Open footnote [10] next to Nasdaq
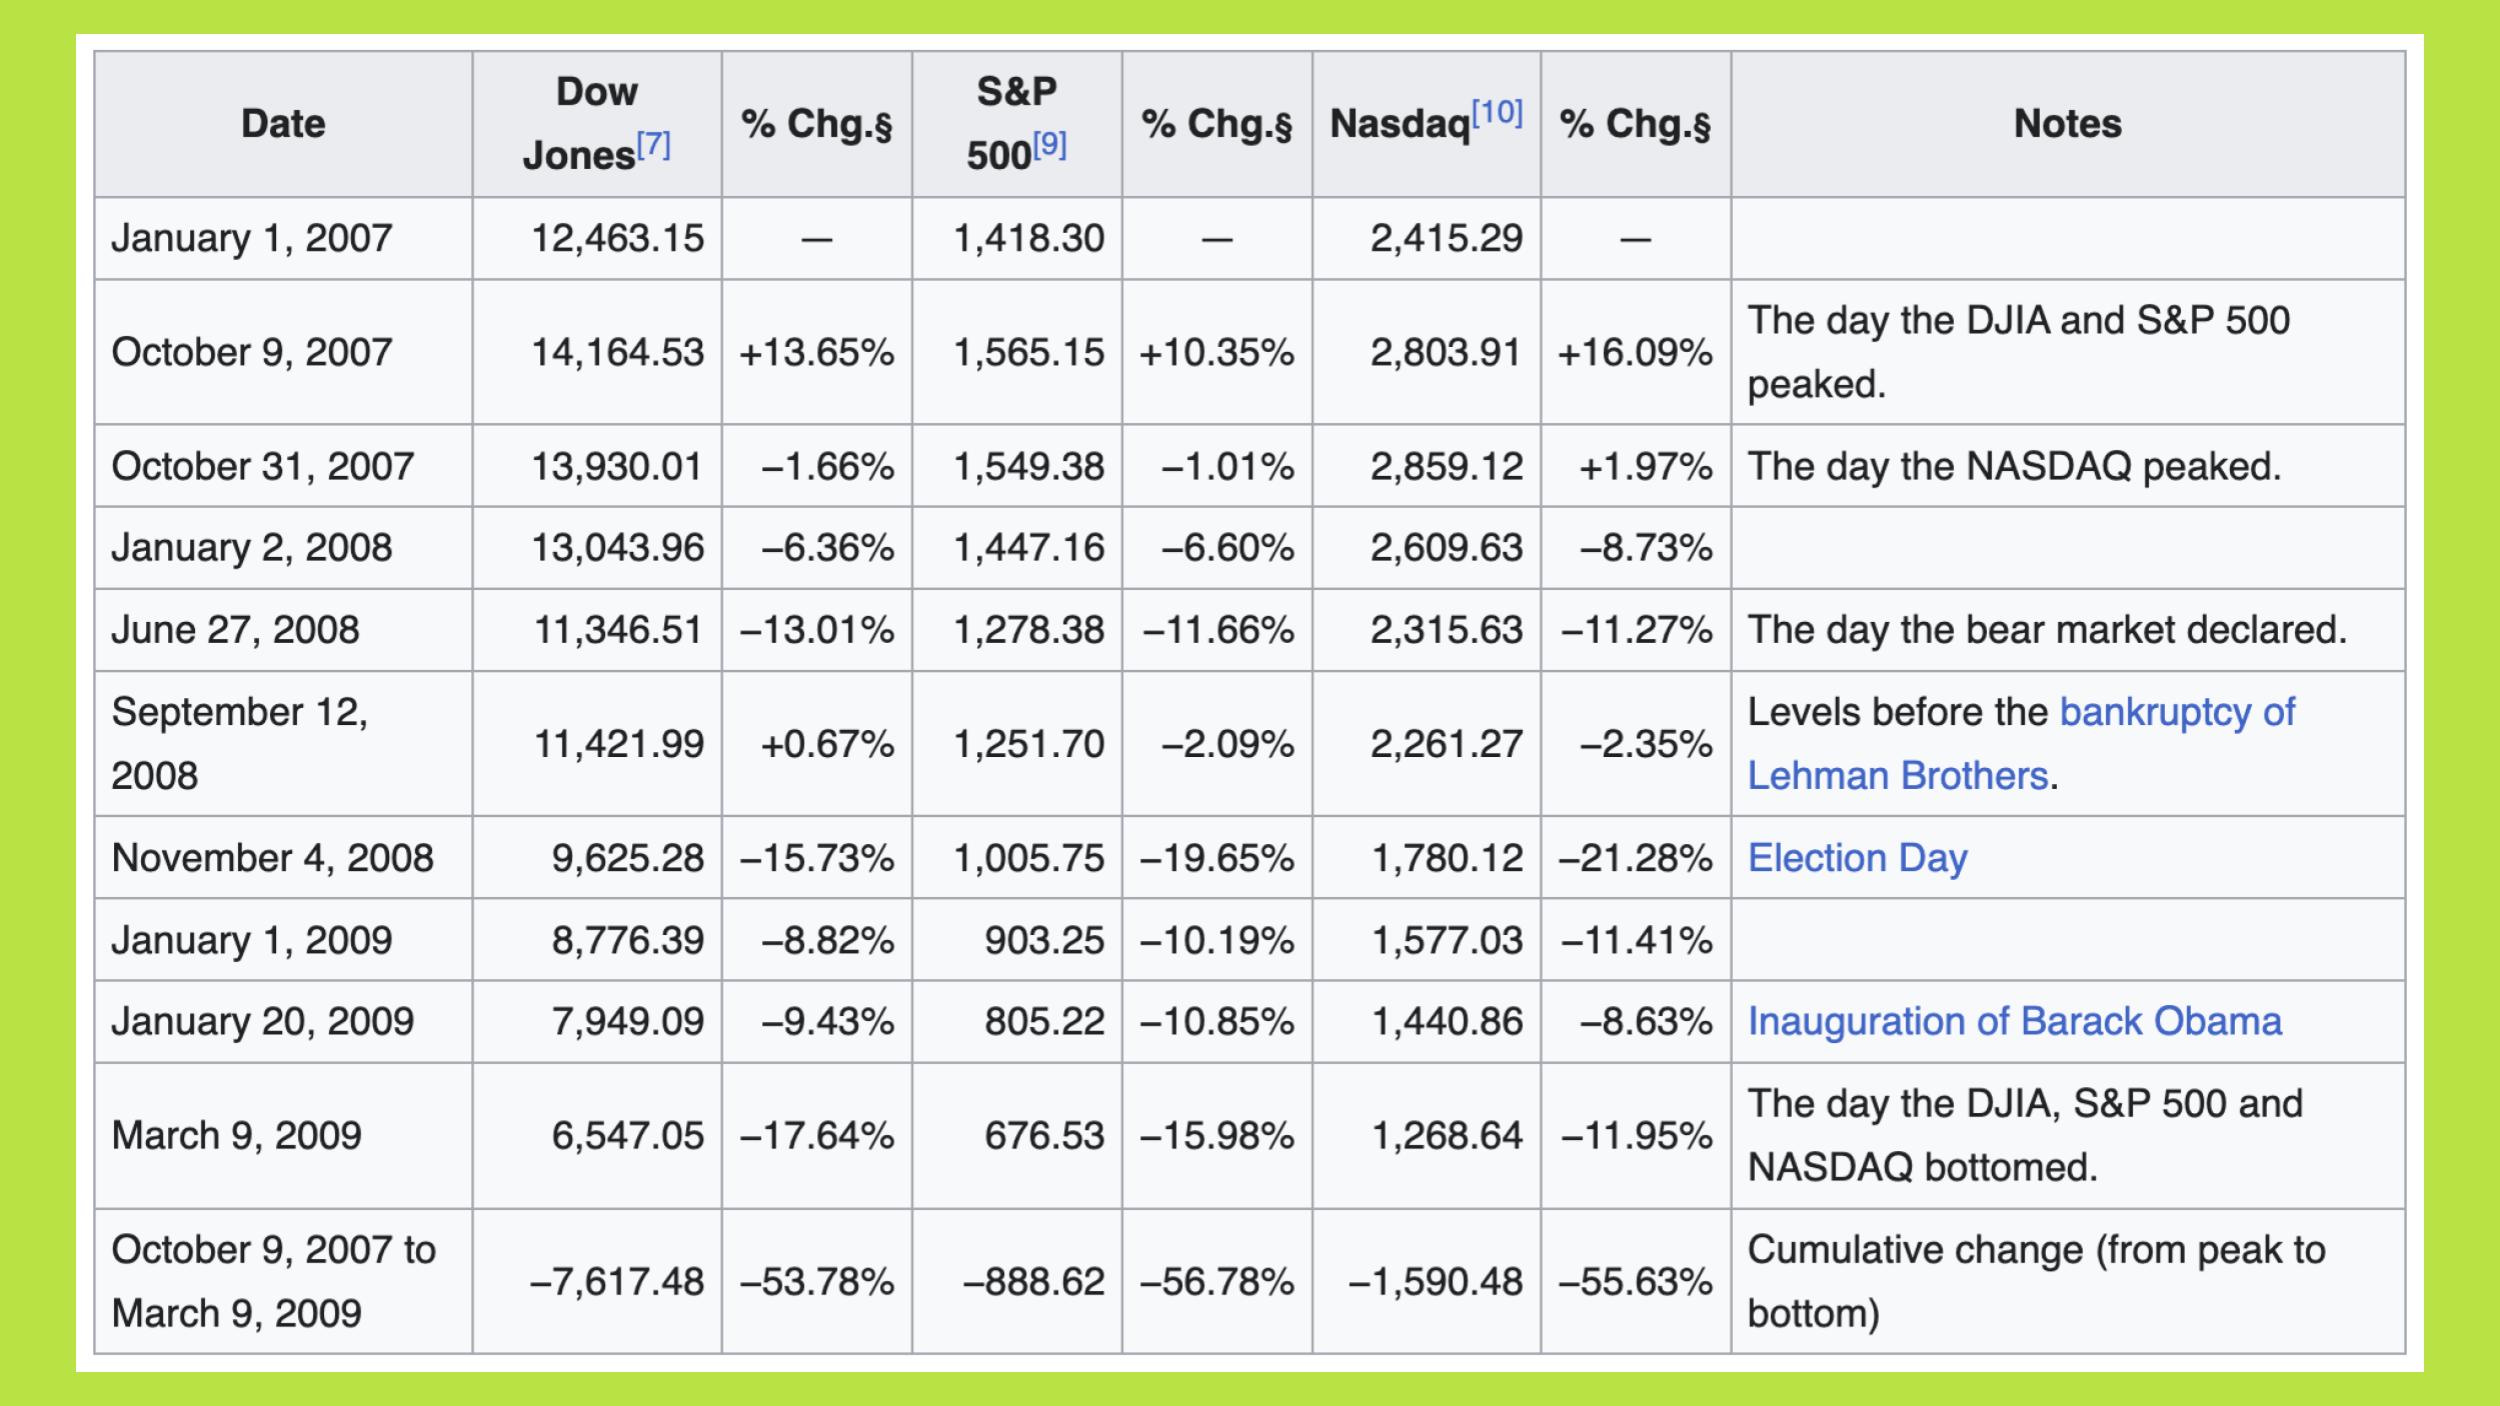 (x=1497, y=113)
